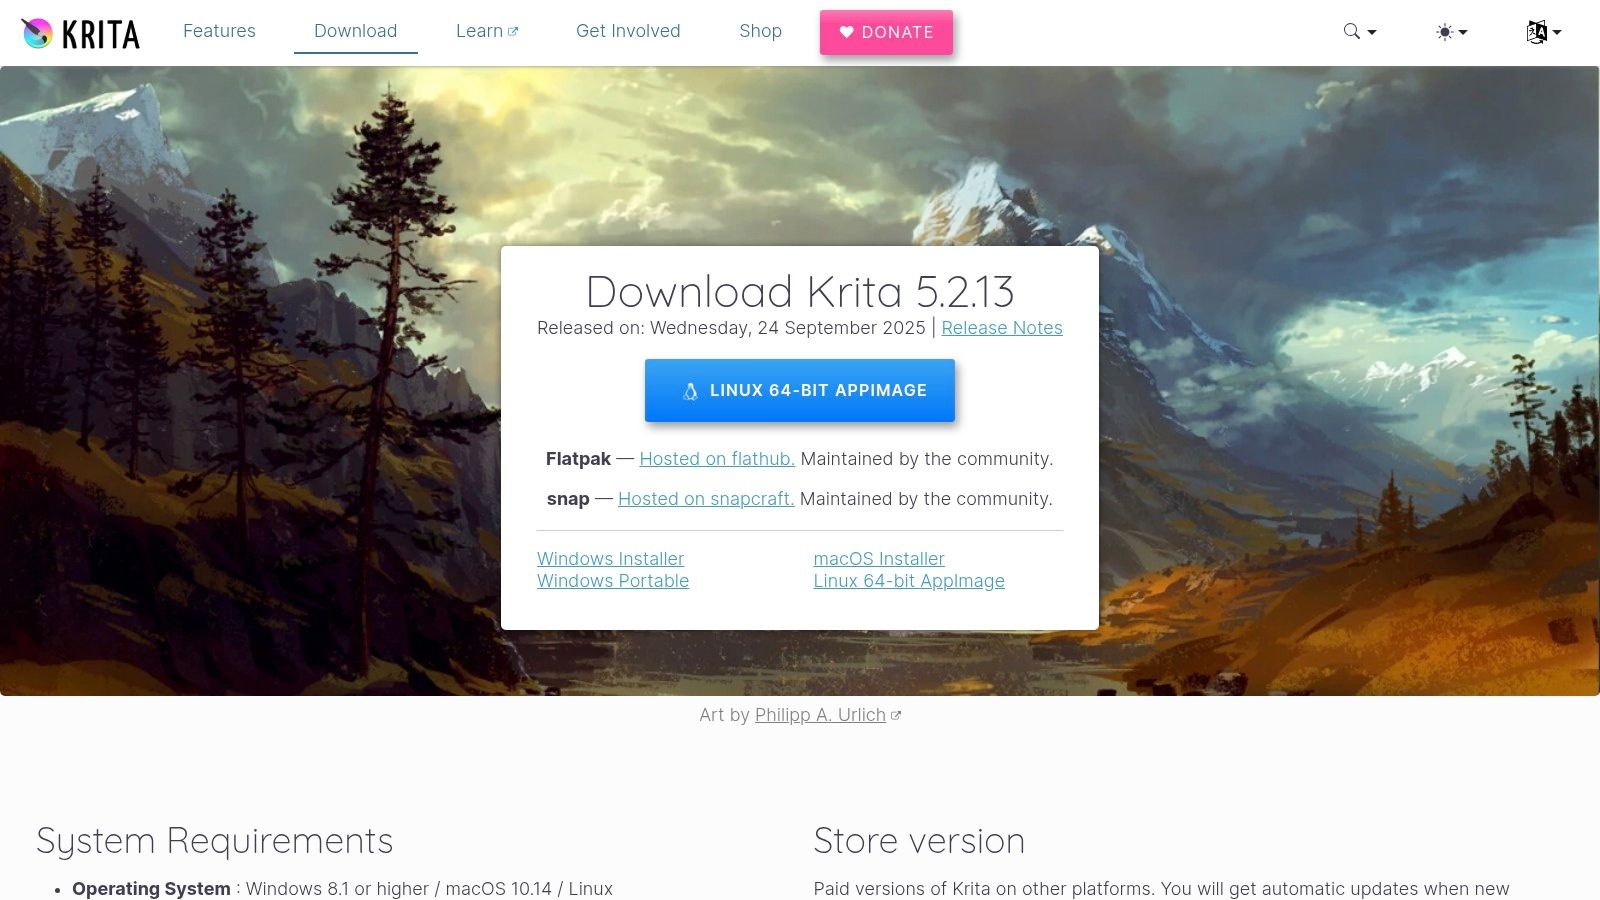Viewport: 1600px width, 900px height.
Task: Follow the Hosted on flathub link
Action: (x=717, y=459)
